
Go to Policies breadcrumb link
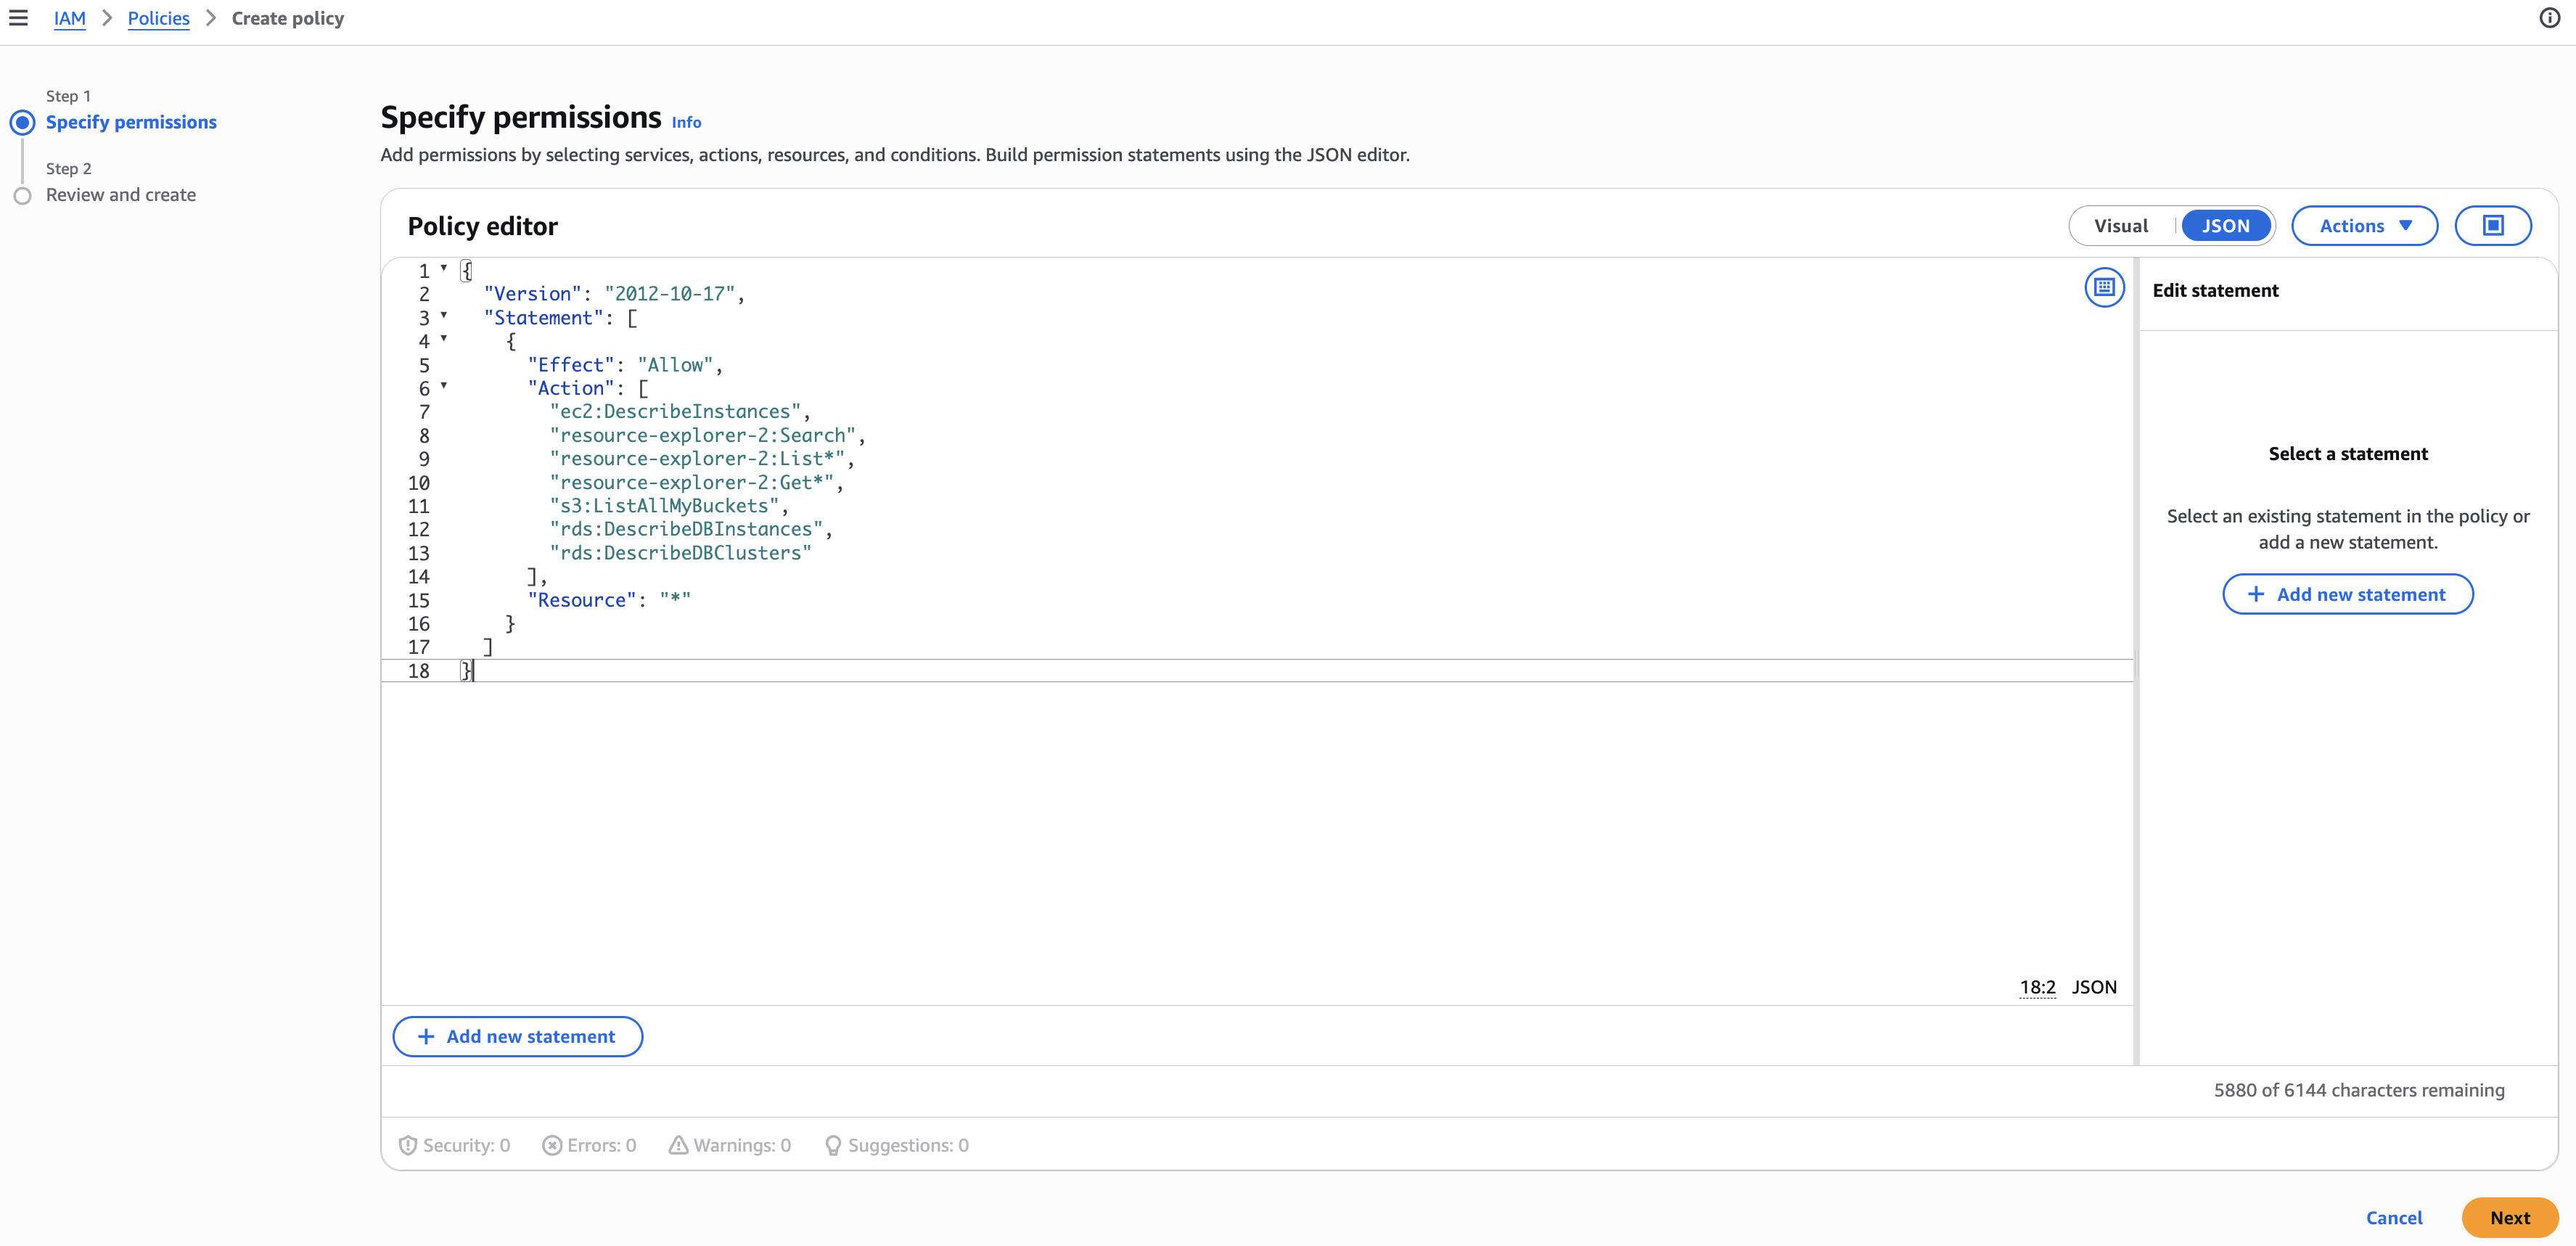pos(158,18)
